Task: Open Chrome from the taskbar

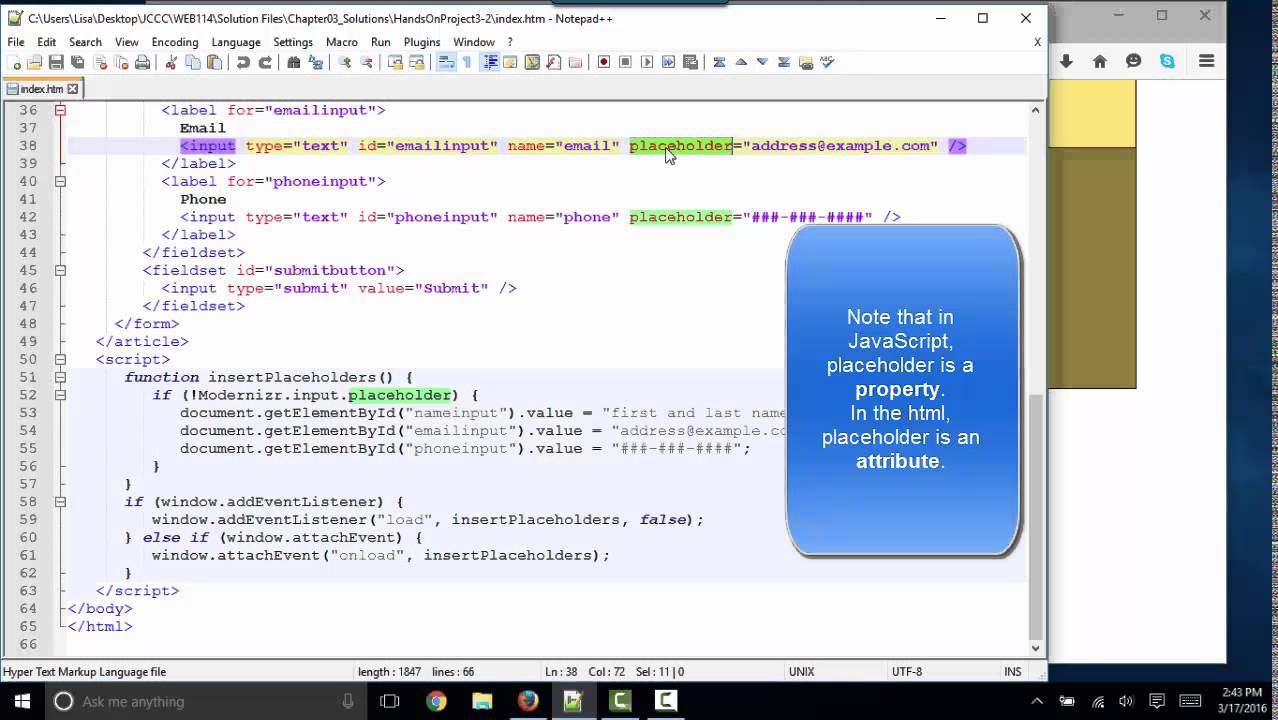Action: coord(436,701)
